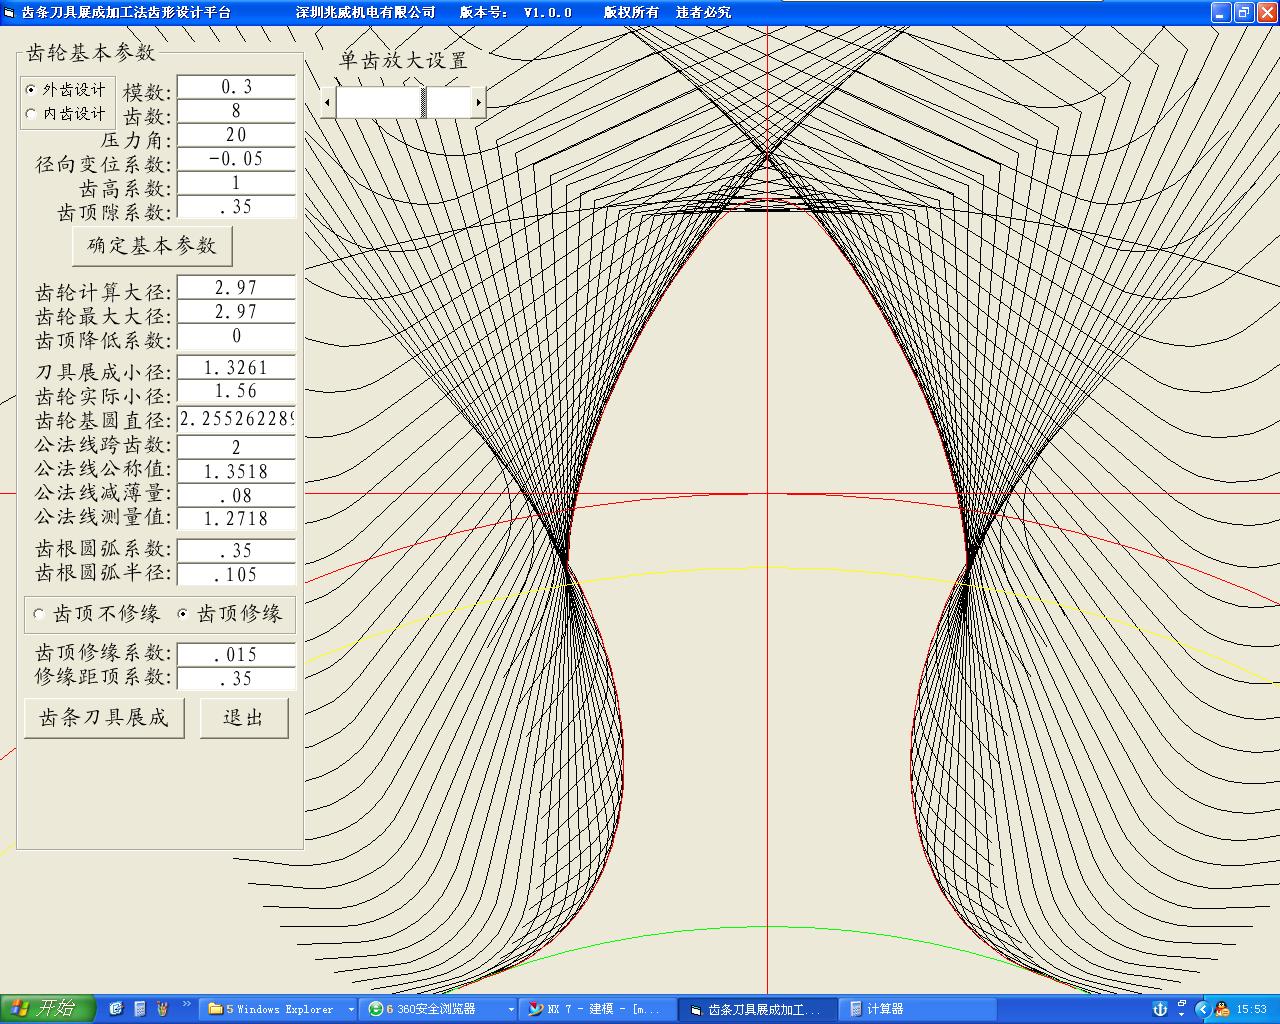The width and height of the screenshot is (1280, 1024).
Task: Select 内齿设计 radio button
Action: click(66, 114)
